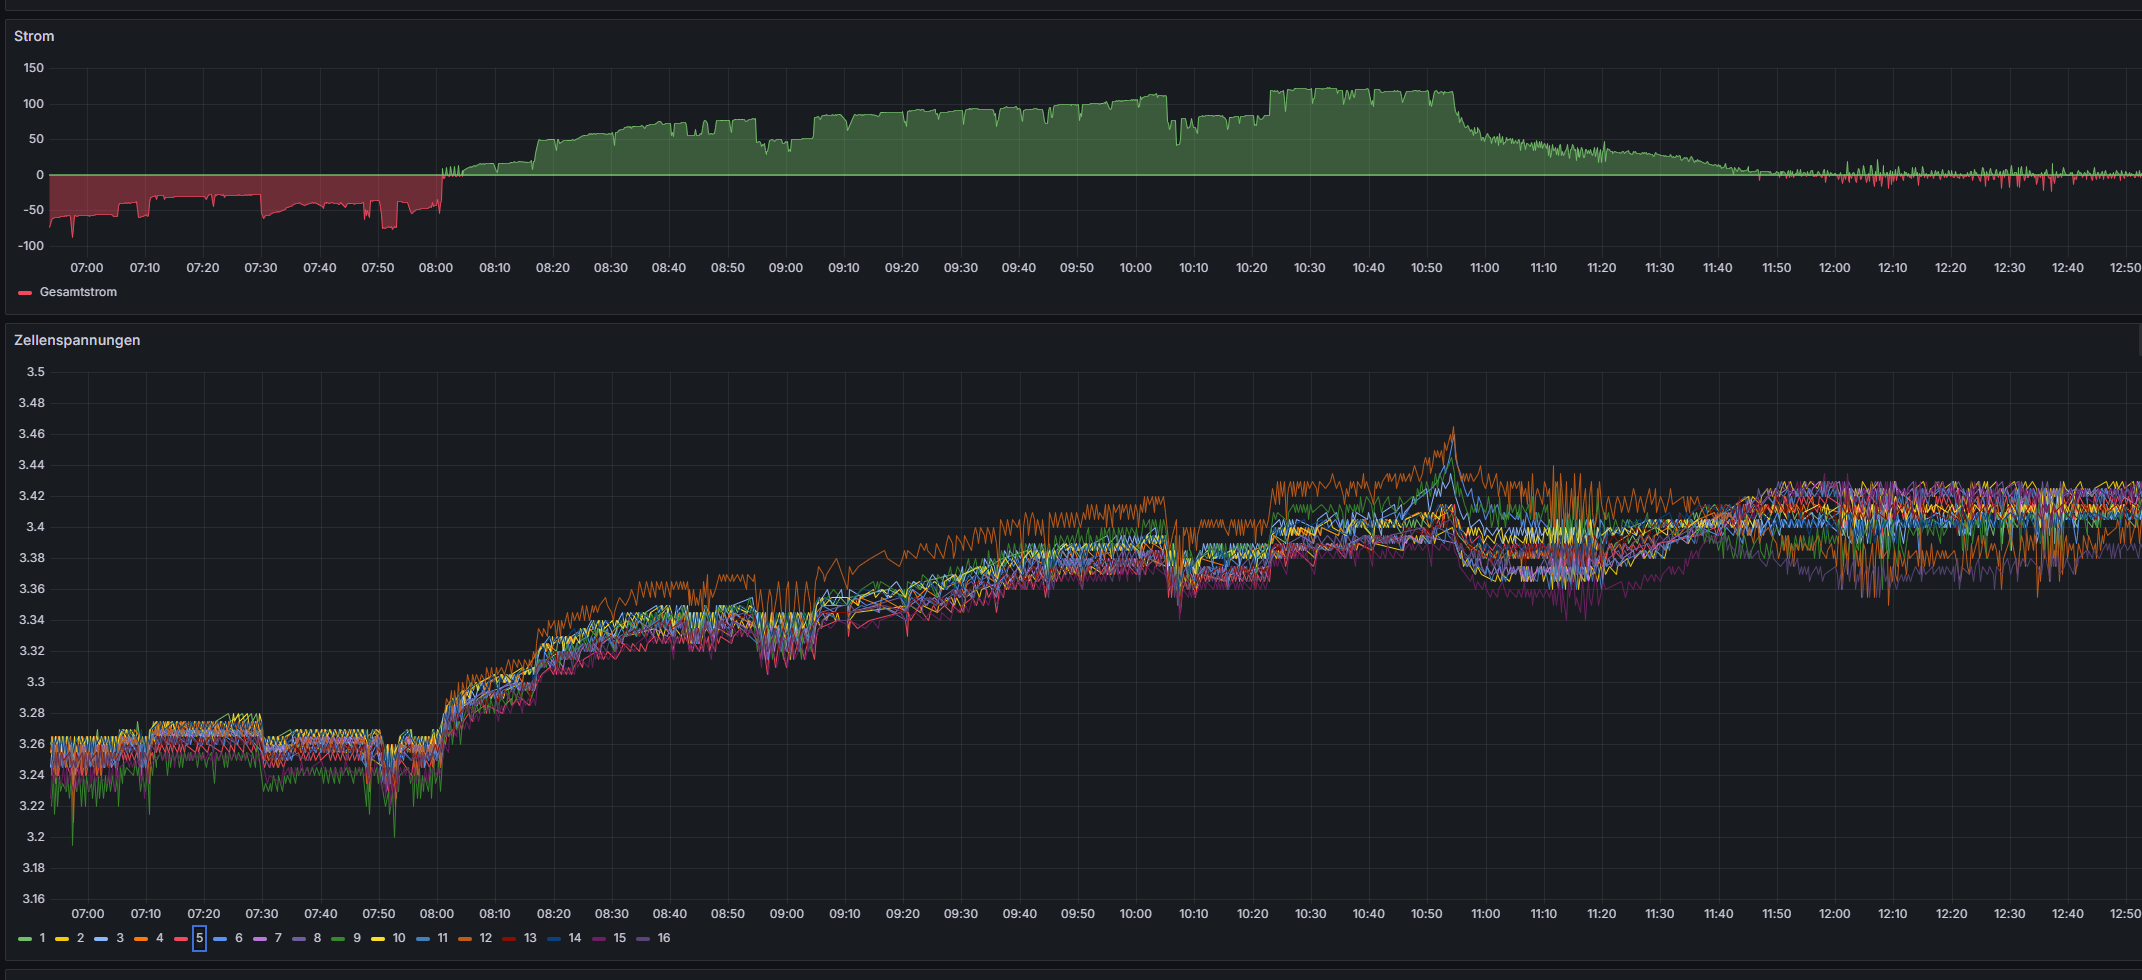Click the 150 y-axis label in Strom

[x=34, y=68]
